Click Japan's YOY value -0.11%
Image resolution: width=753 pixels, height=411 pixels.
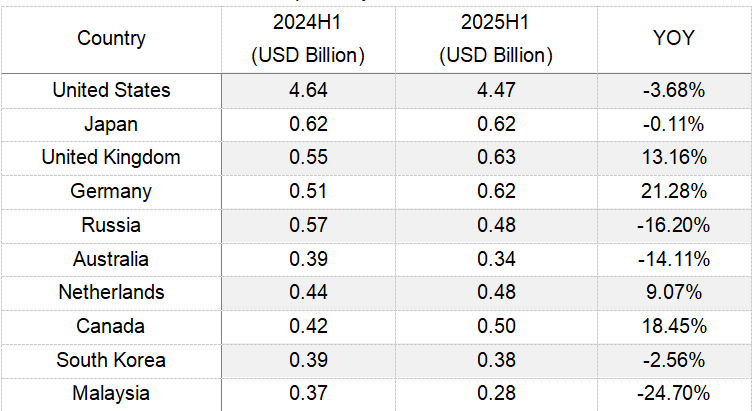[674, 124]
